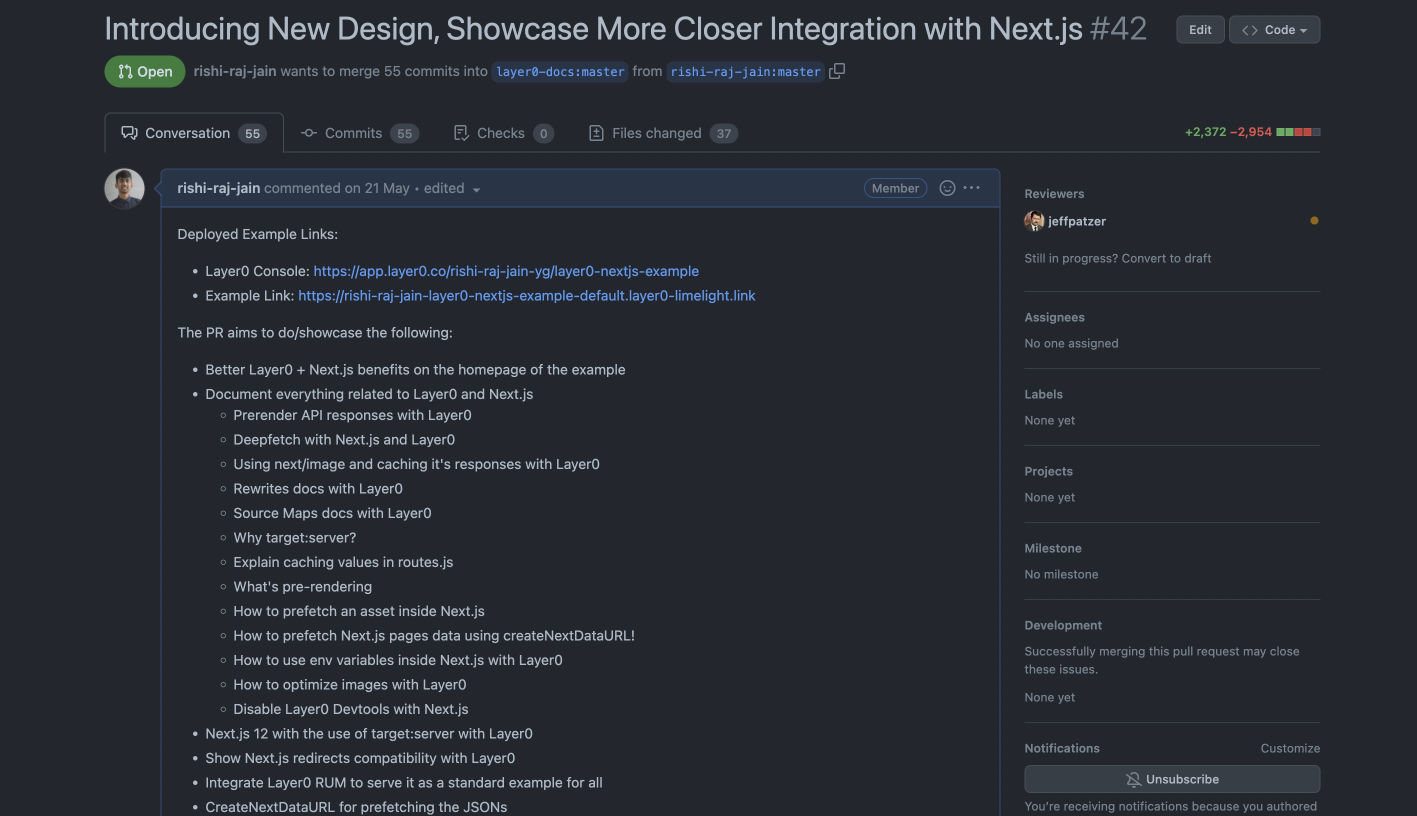Click 'Source Maps docs with Layer0' item
Screen dimensions: 1417x816
pyautogui.click(x=332, y=513)
